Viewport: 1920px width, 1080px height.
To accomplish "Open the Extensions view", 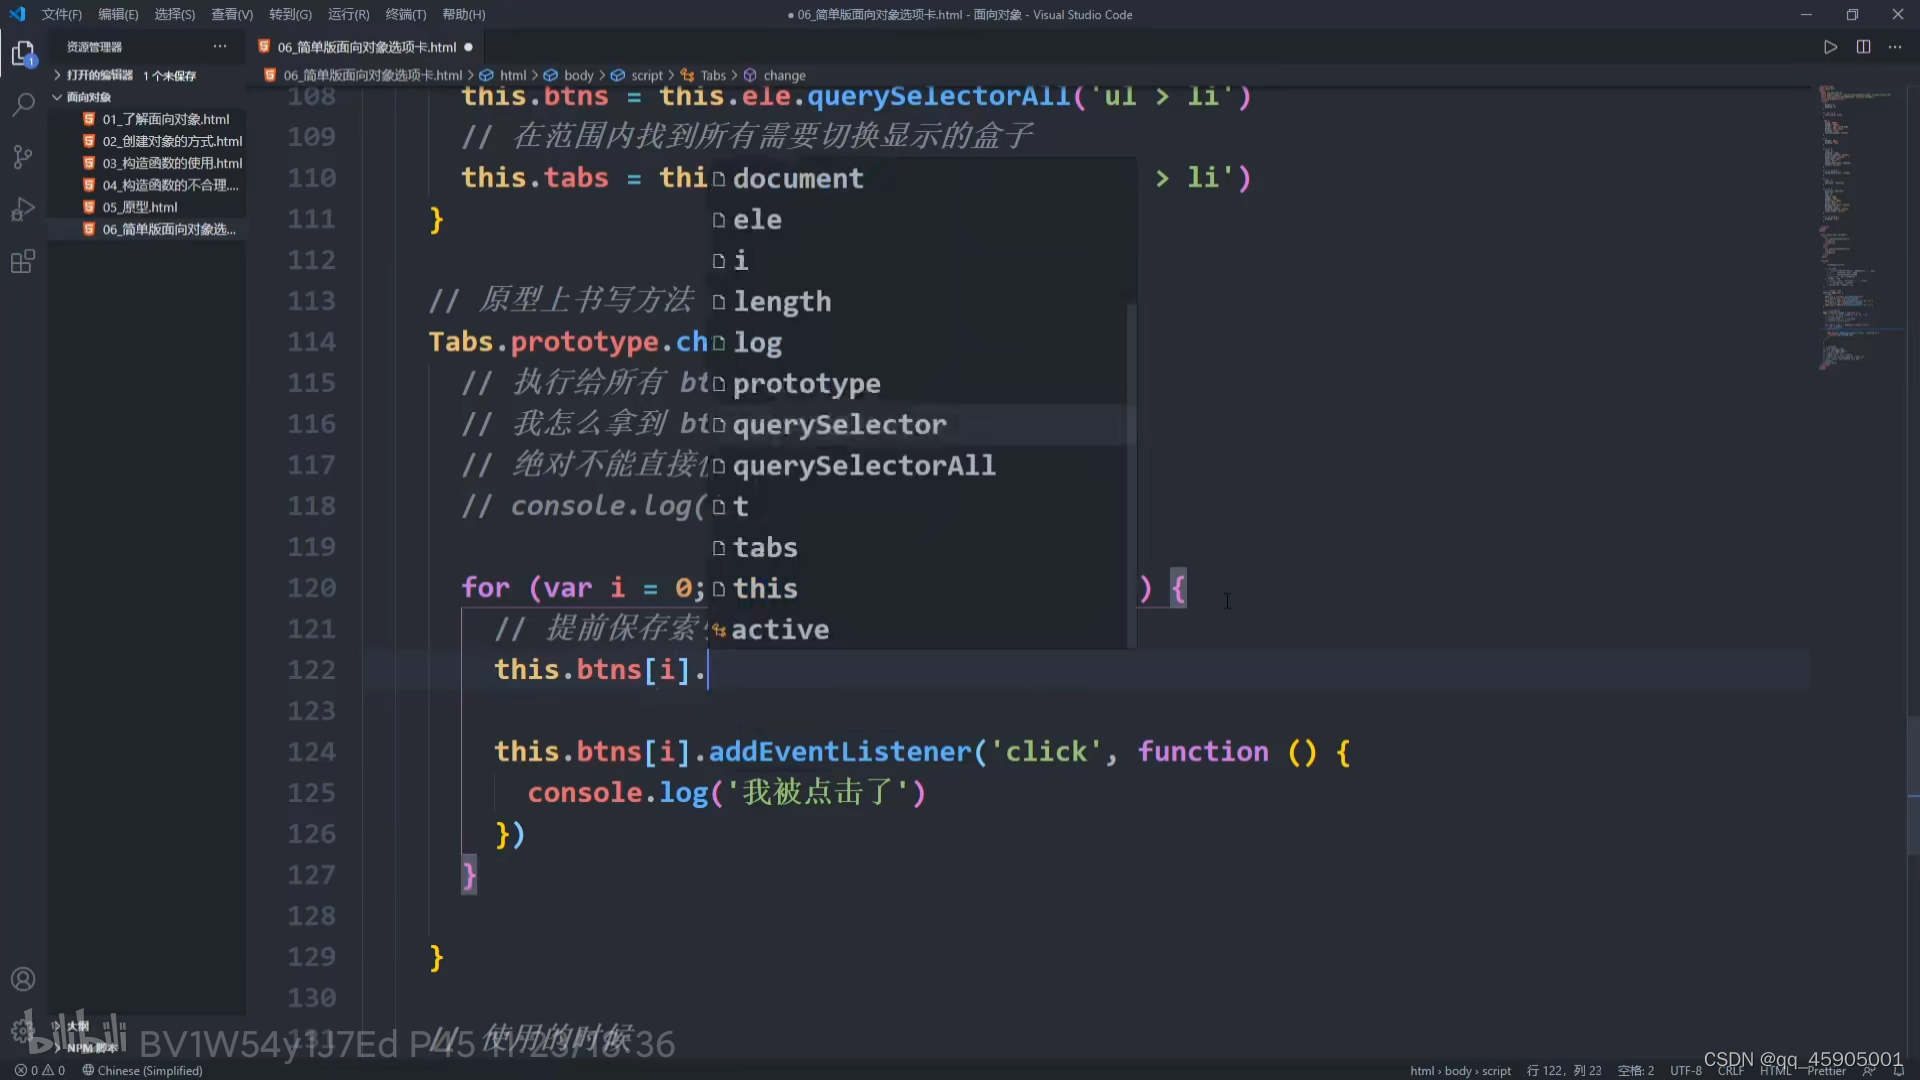I will pyautogui.click(x=23, y=262).
